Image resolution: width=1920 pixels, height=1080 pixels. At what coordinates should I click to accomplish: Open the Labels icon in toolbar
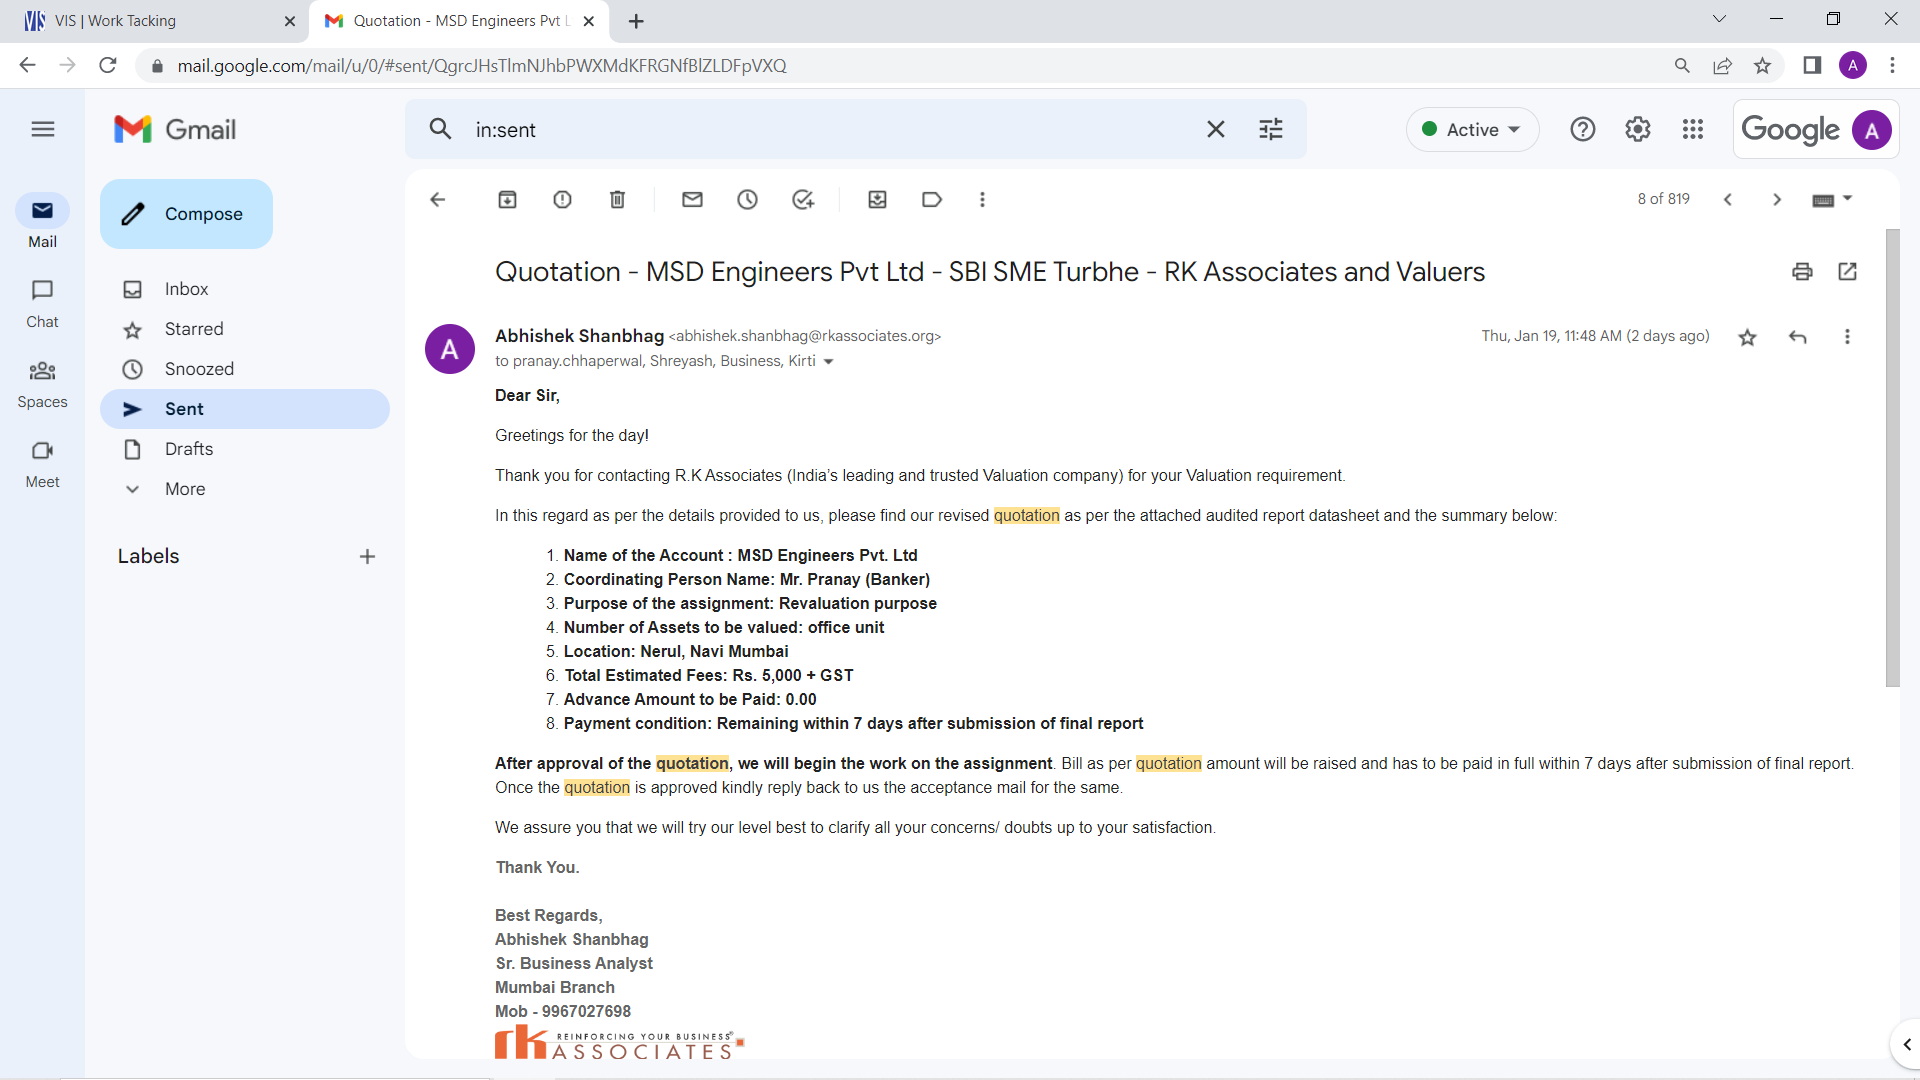(x=932, y=199)
